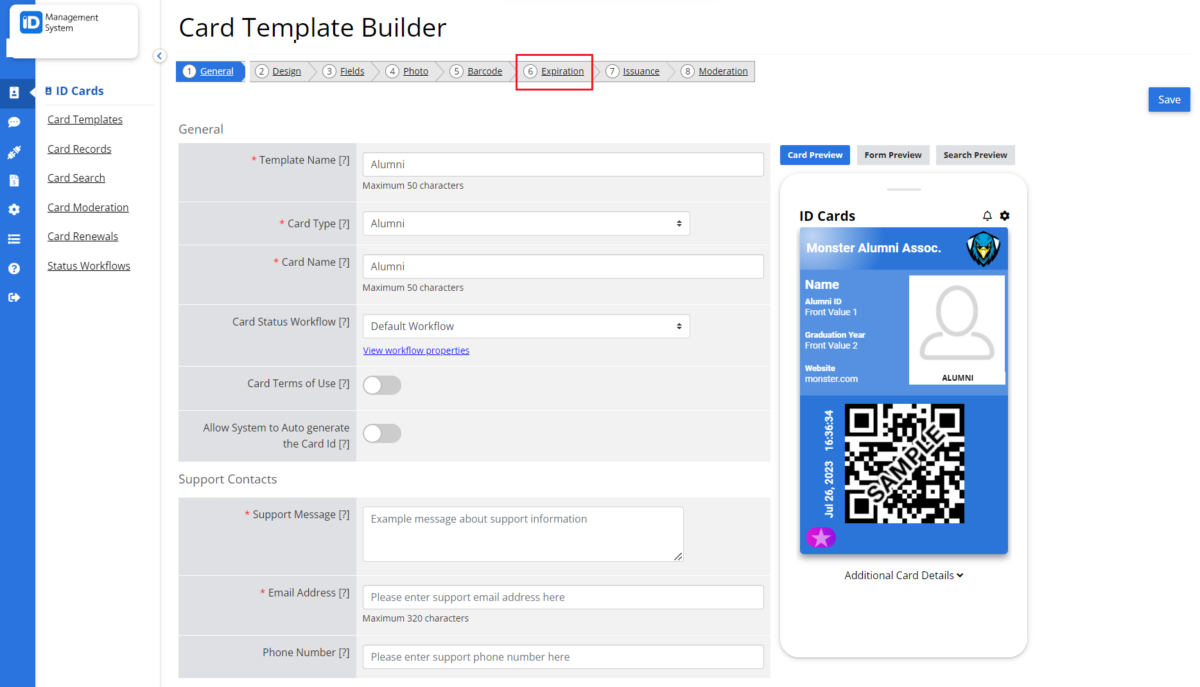Open the help question mark icon
1200x687 pixels.
[15, 267]
